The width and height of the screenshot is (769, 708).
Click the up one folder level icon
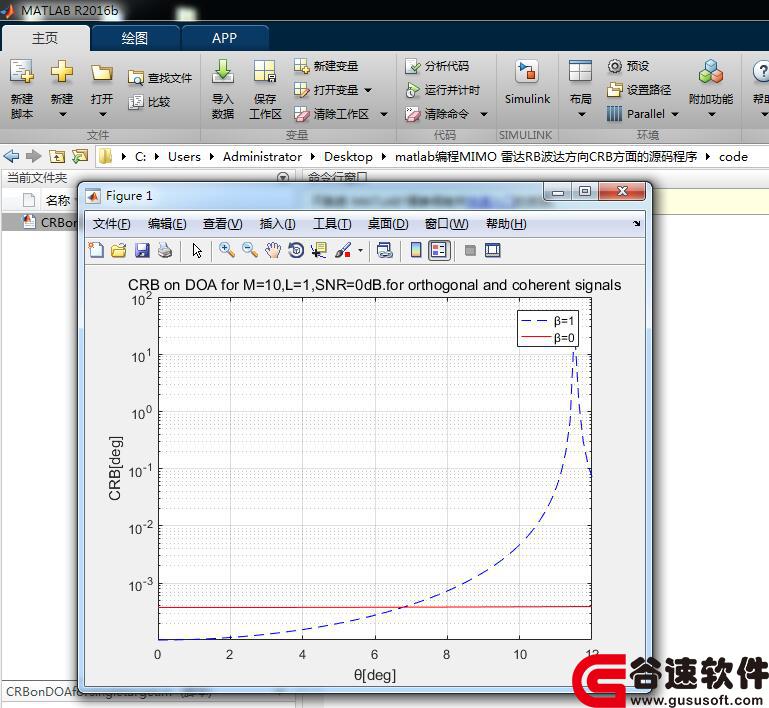coord(57,156)
